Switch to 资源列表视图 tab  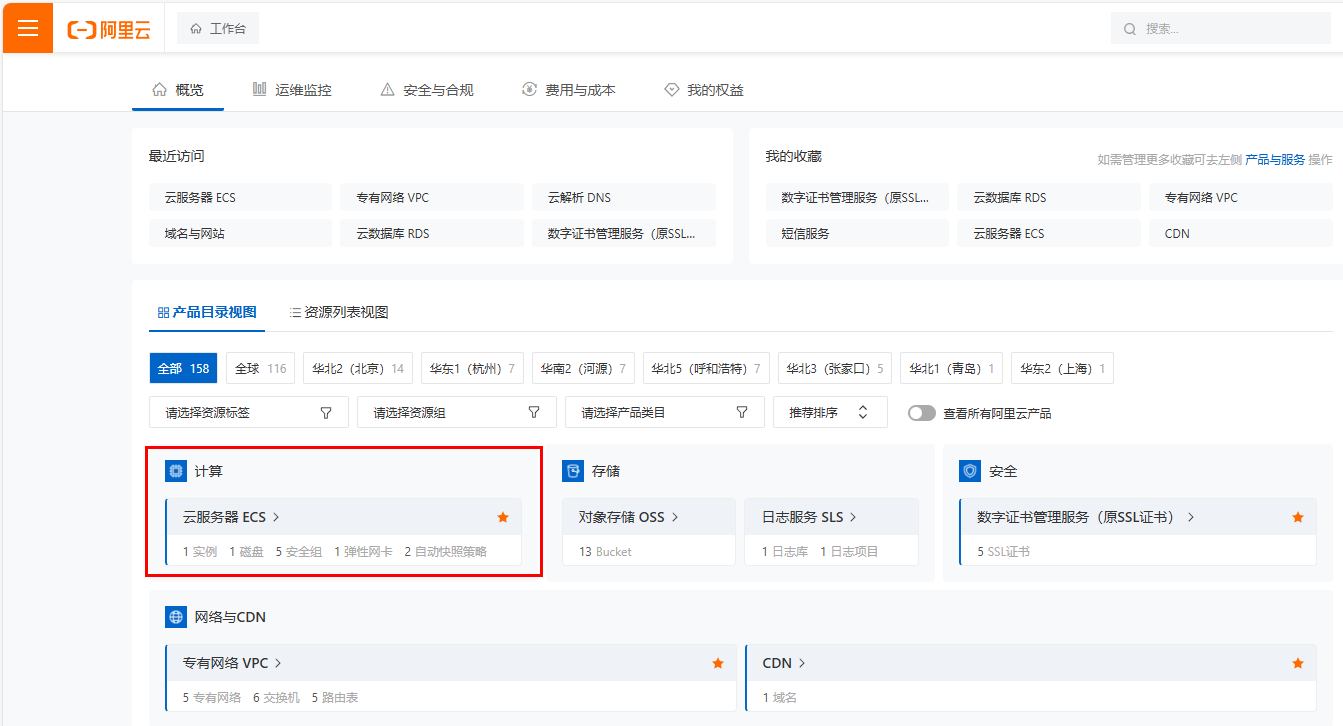tap(338, 312)
